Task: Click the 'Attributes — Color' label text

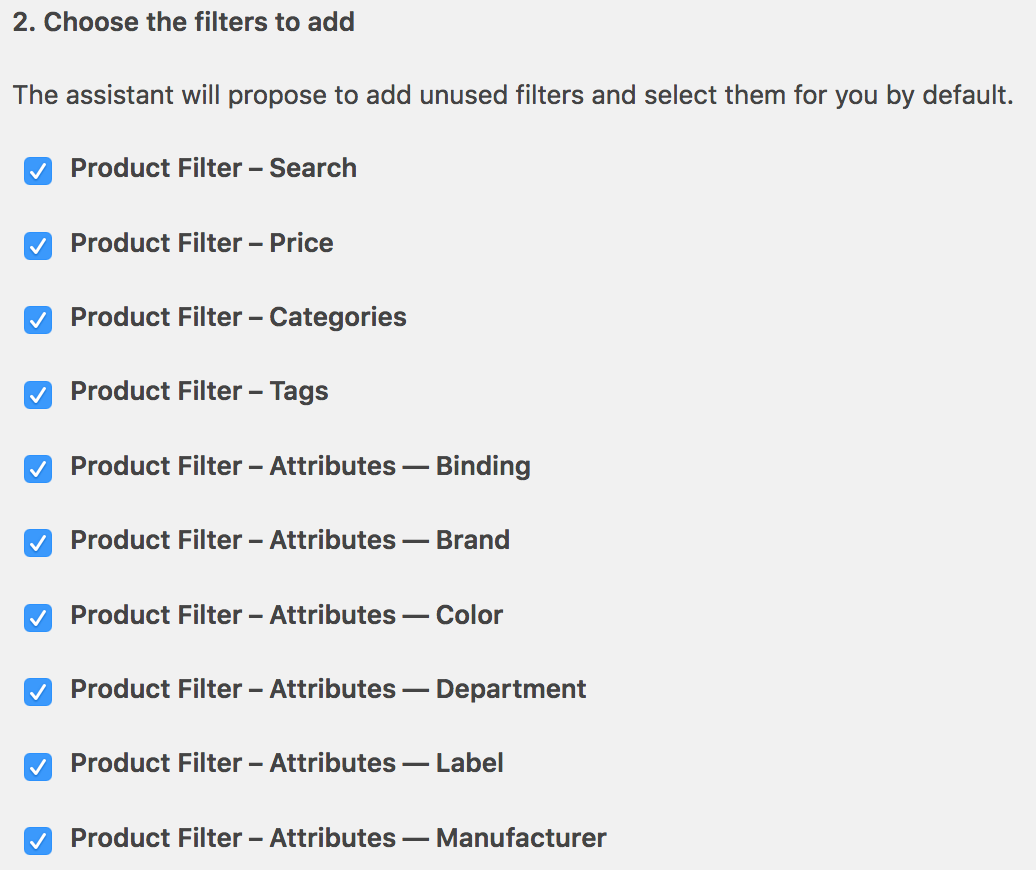Action: click(286, 615)
